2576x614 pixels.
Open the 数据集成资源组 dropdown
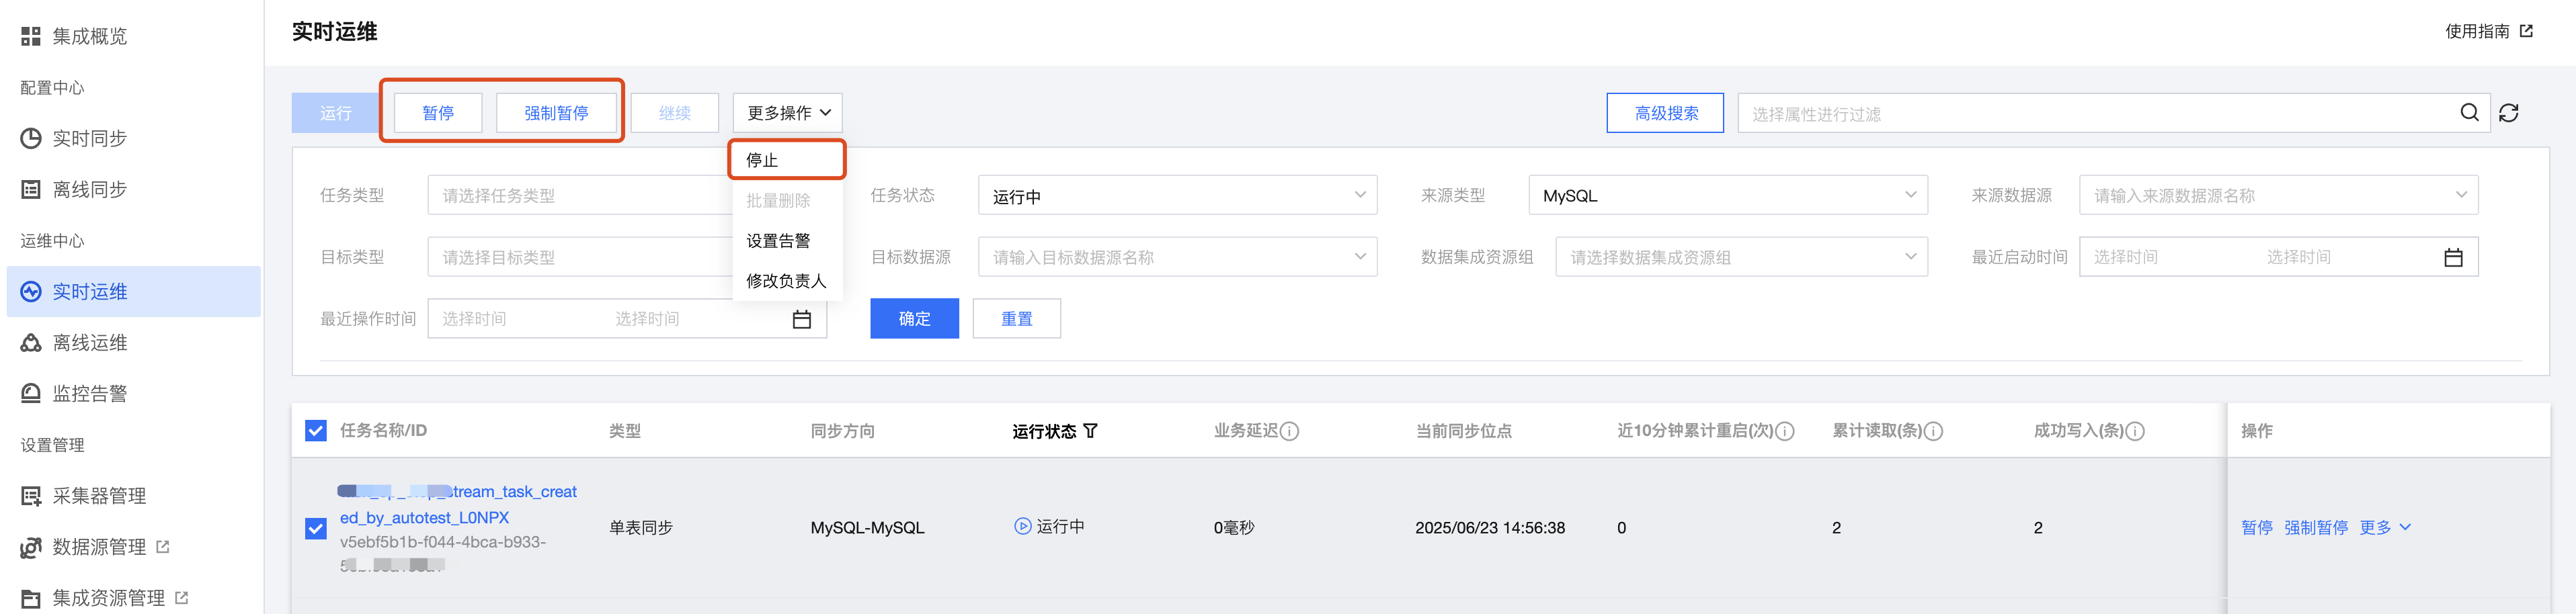pyautogui.click(x=1741, y=257)
